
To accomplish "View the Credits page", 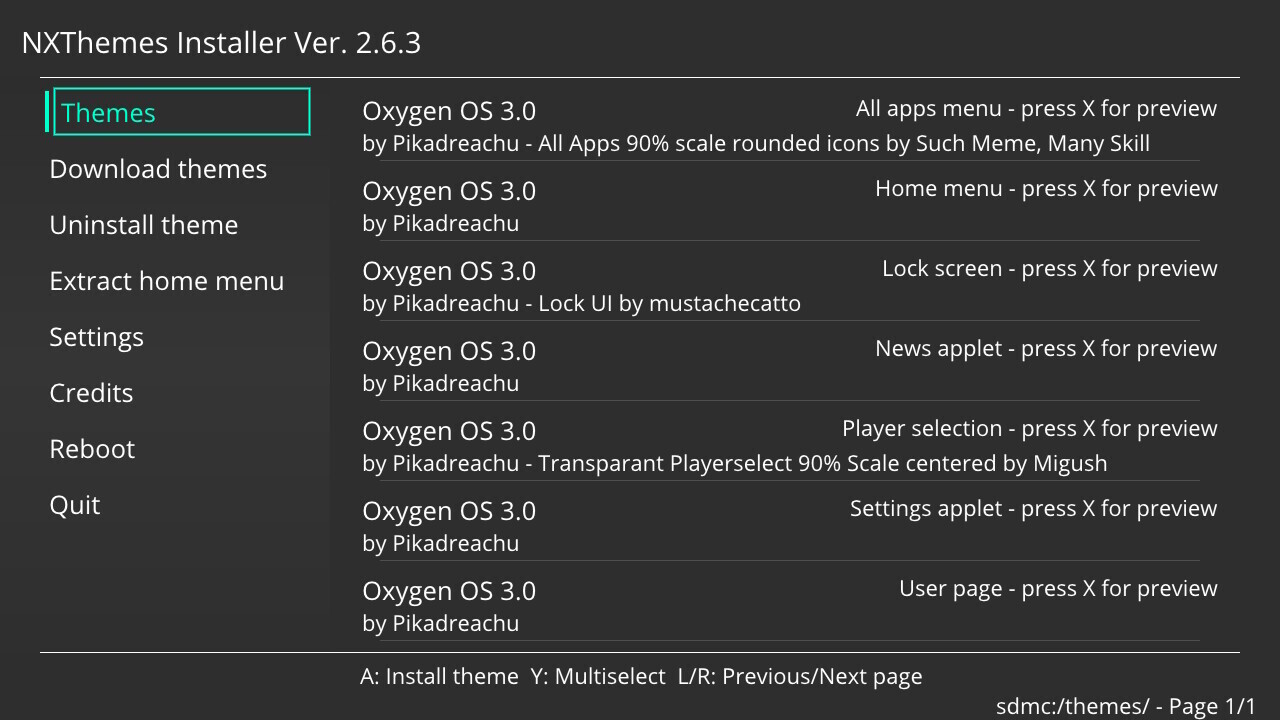I will (91, 393).
